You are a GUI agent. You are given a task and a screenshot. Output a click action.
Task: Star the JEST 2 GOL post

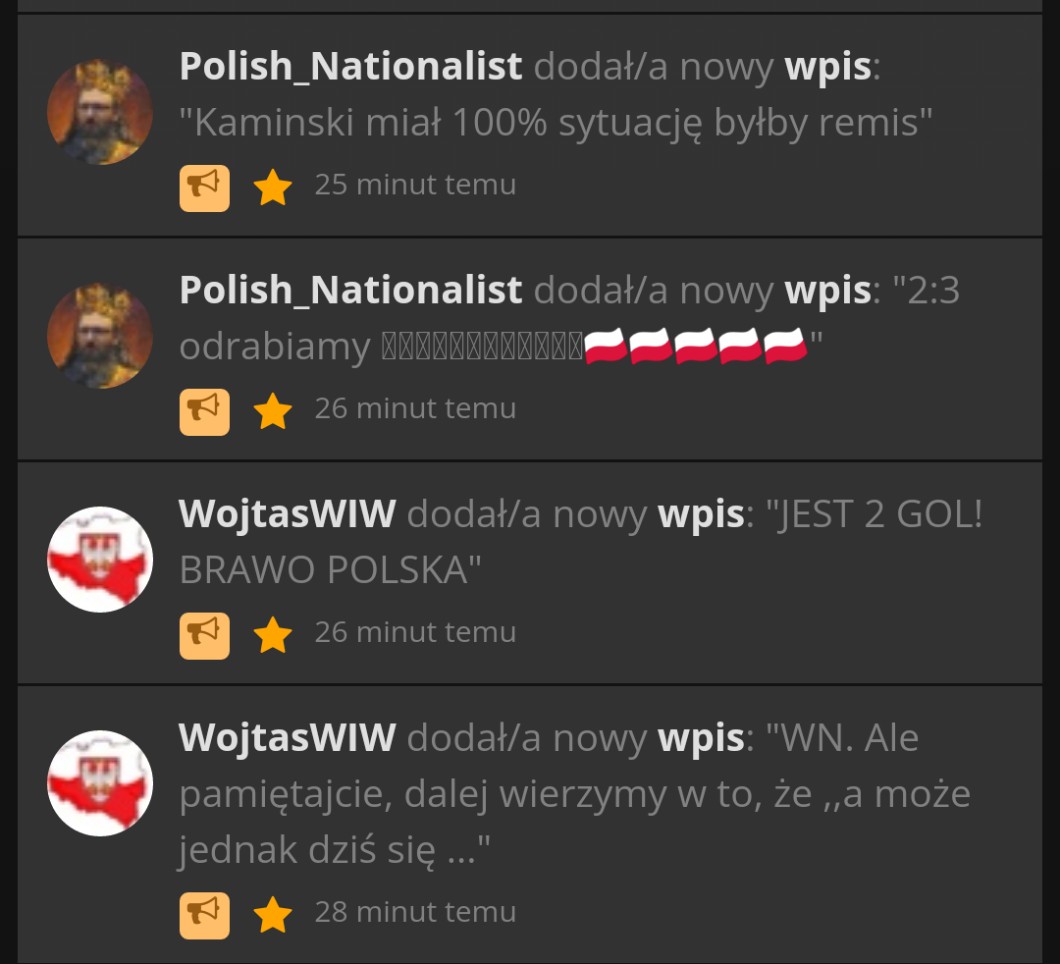(x=272, y=635)
